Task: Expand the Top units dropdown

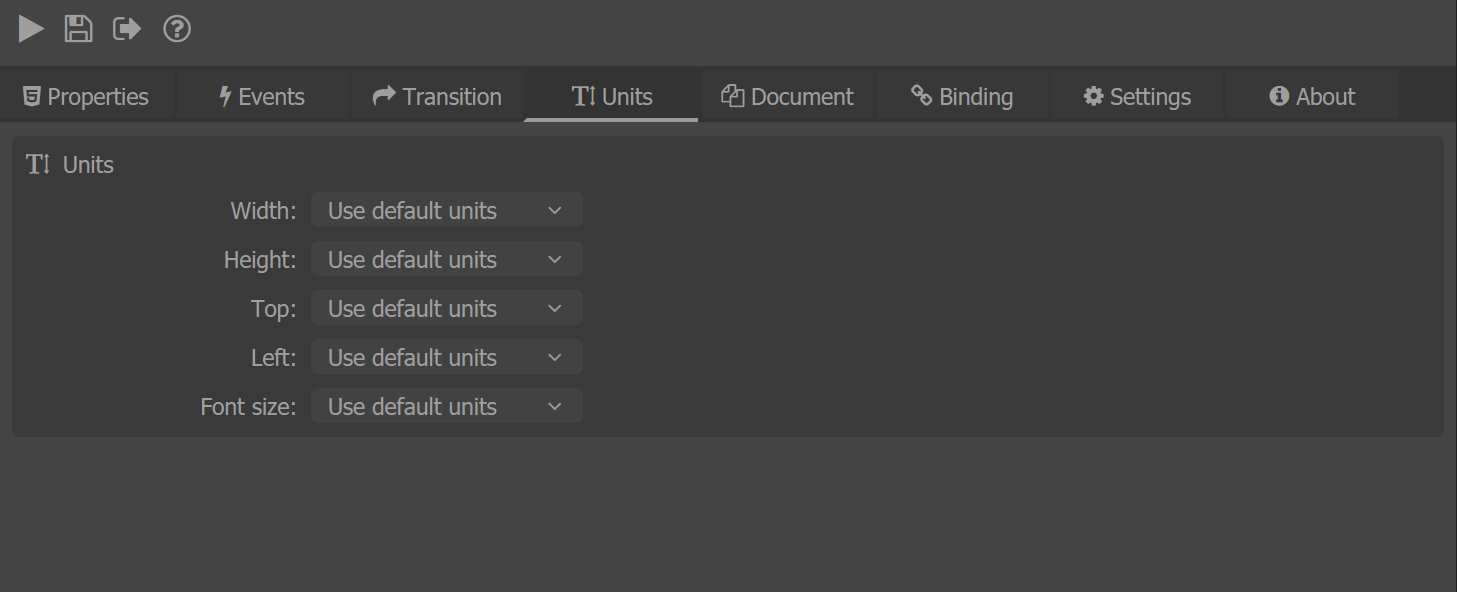Action: pyautogui.click(x=446, y=308)
